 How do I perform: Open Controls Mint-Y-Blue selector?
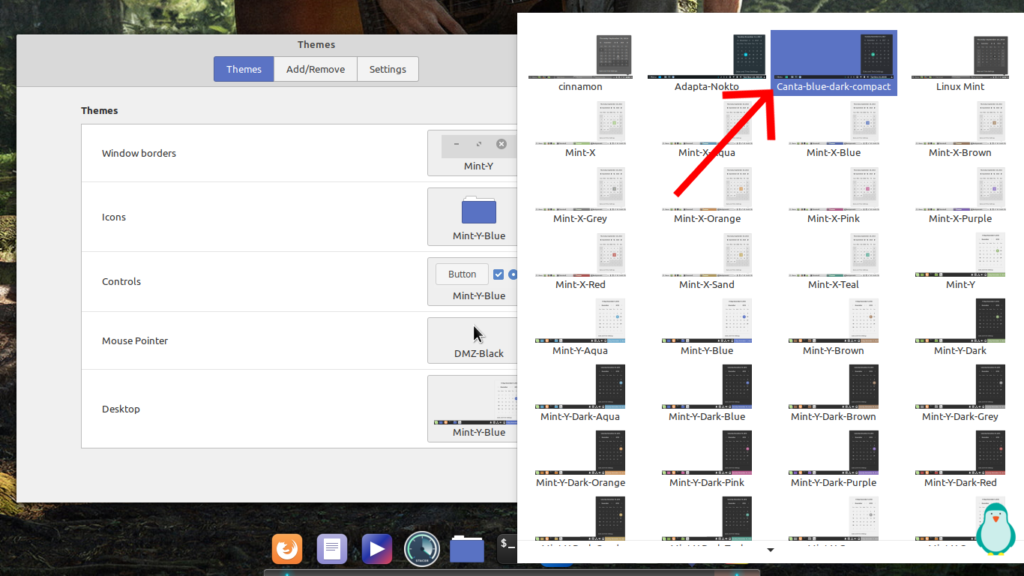click(472, 281)
